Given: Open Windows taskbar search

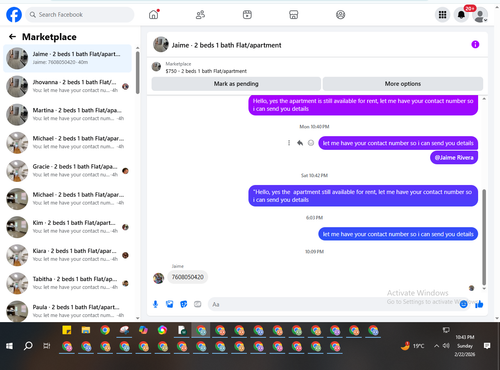Looking at the screenshot, I should point(28,346).
